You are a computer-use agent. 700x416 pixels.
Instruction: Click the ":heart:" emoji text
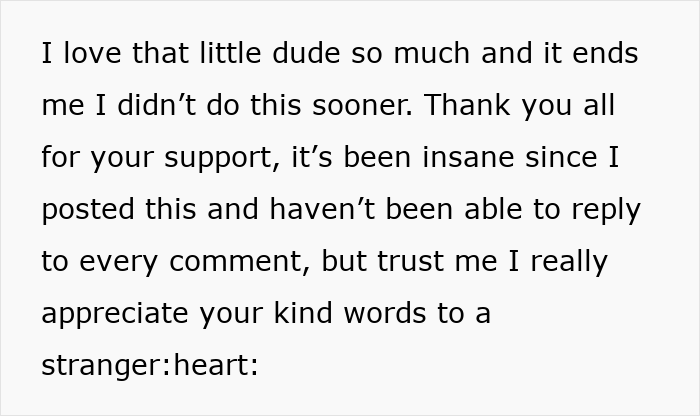(212, 365)
